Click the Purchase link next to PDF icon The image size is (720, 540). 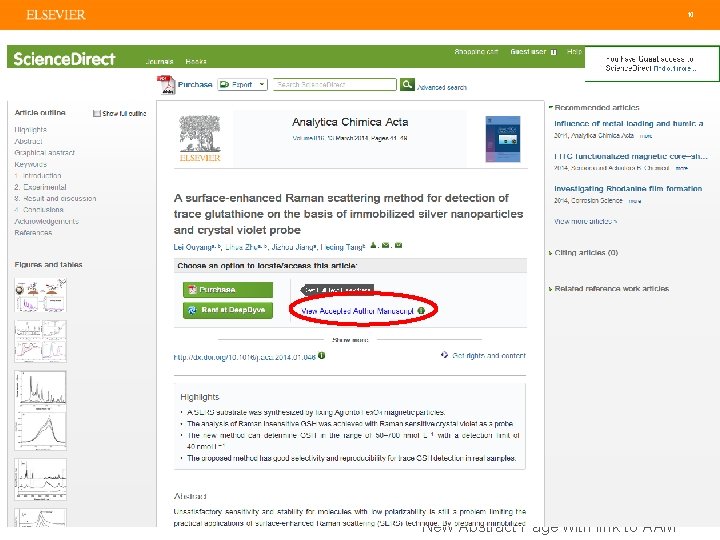pos(195,84)
